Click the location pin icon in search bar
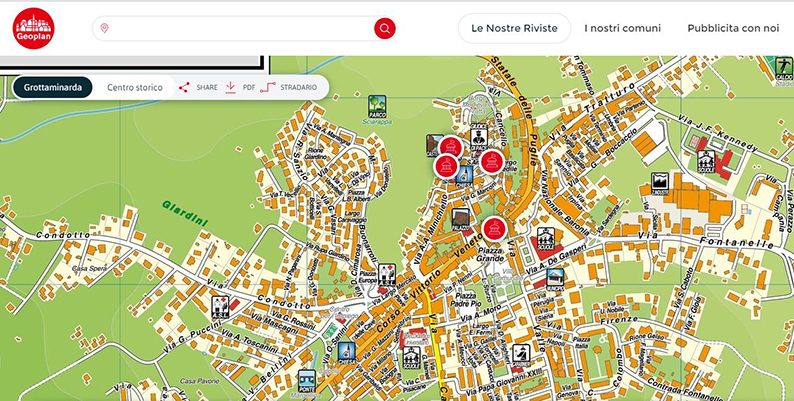The height and width of the screenshot is (401, 794). (x=104, y=28)
